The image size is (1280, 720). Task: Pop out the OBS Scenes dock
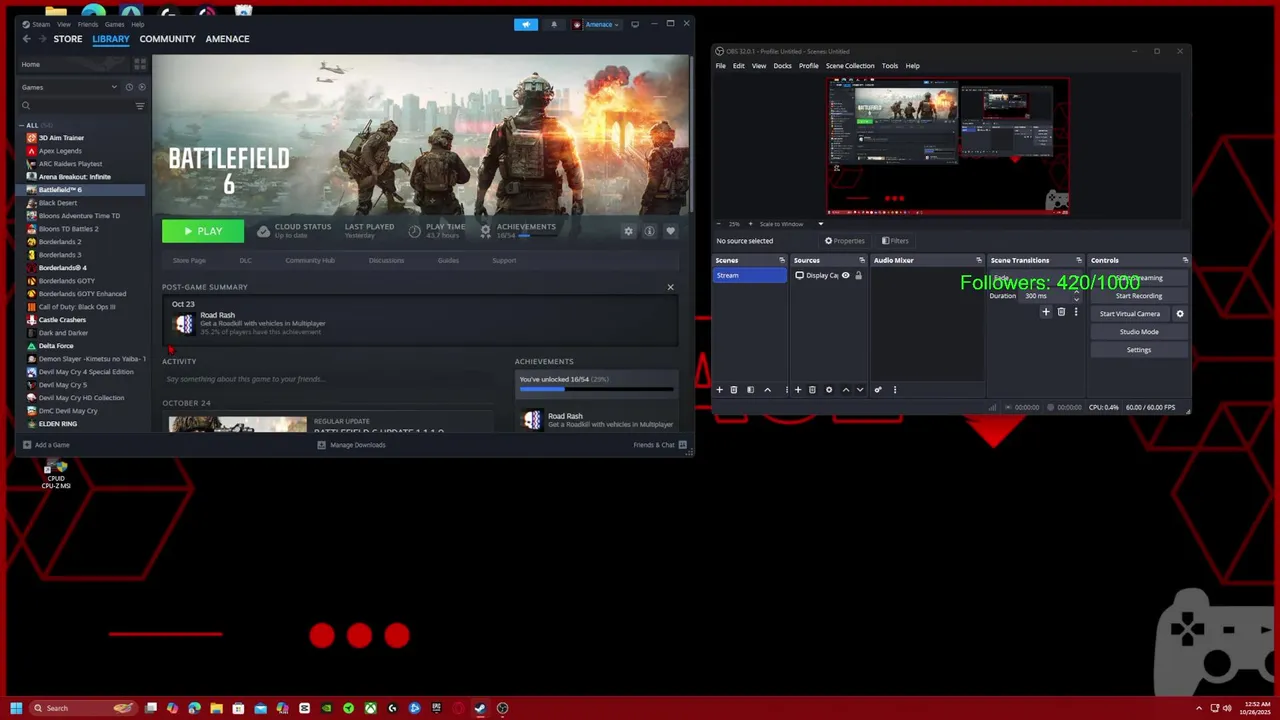pyautogui.click(x=783, y=260)
